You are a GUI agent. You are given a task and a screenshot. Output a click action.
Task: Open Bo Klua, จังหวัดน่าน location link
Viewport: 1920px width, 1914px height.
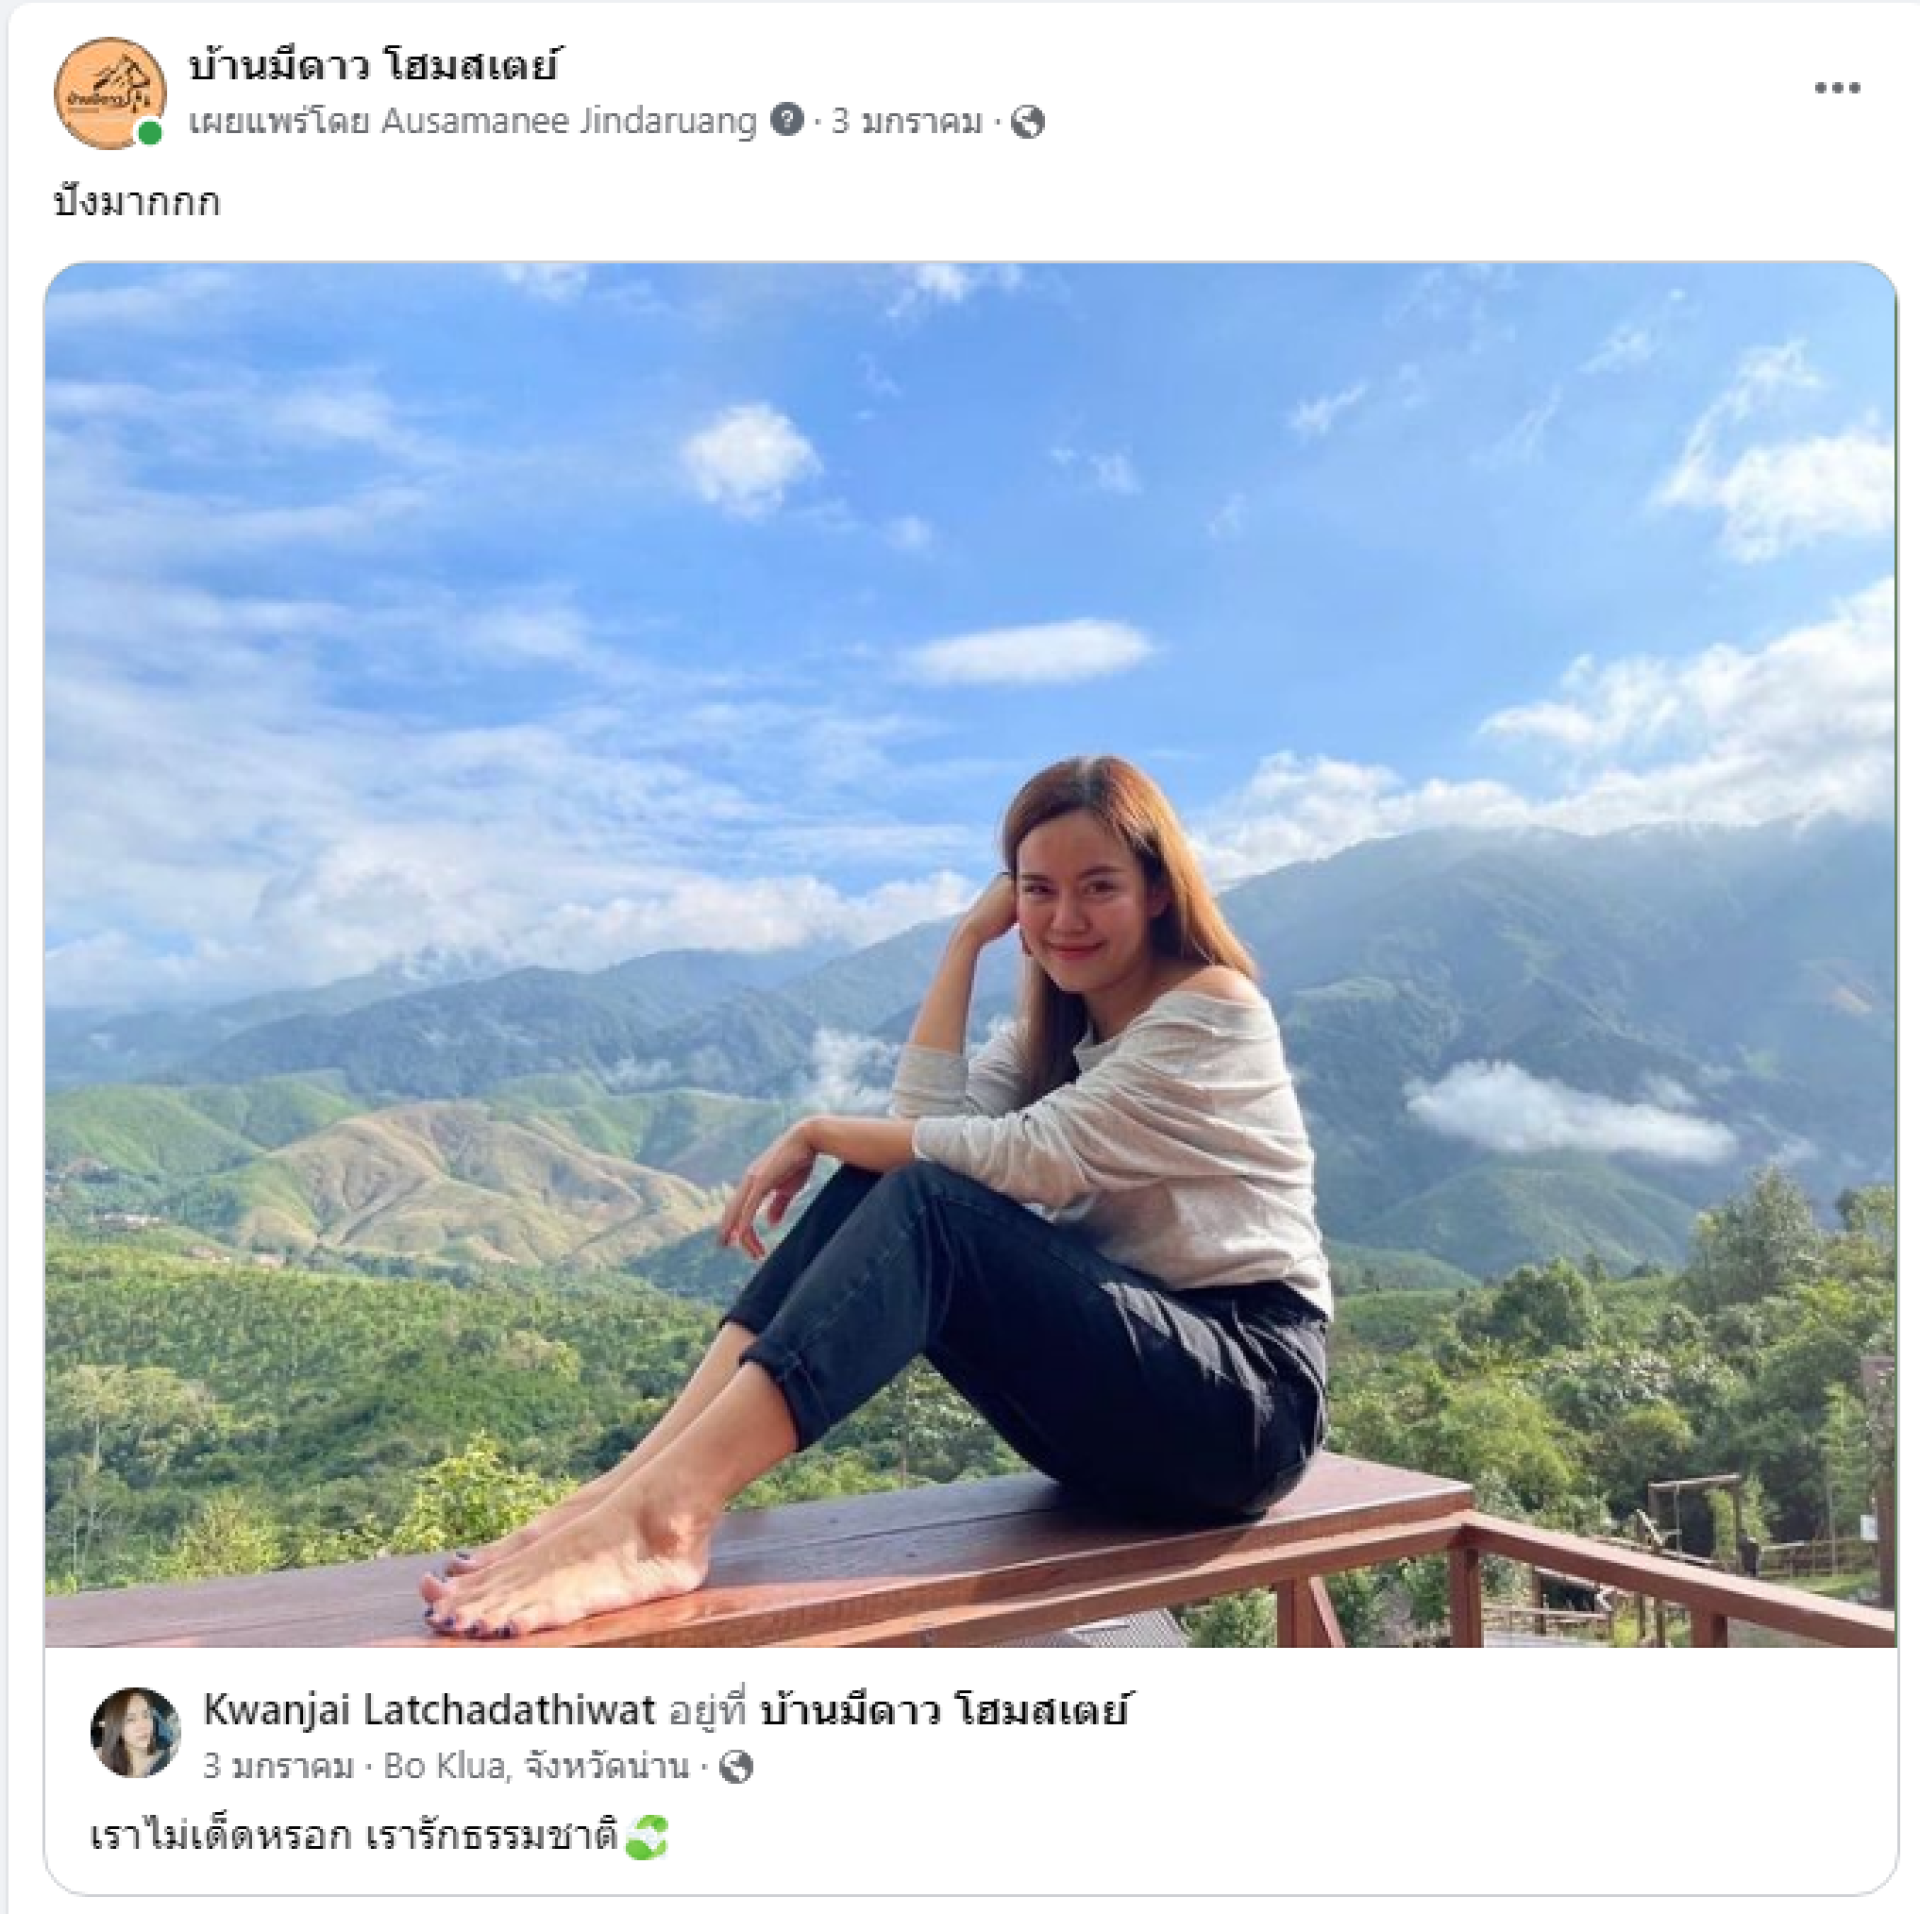(x=536, y=1767)
